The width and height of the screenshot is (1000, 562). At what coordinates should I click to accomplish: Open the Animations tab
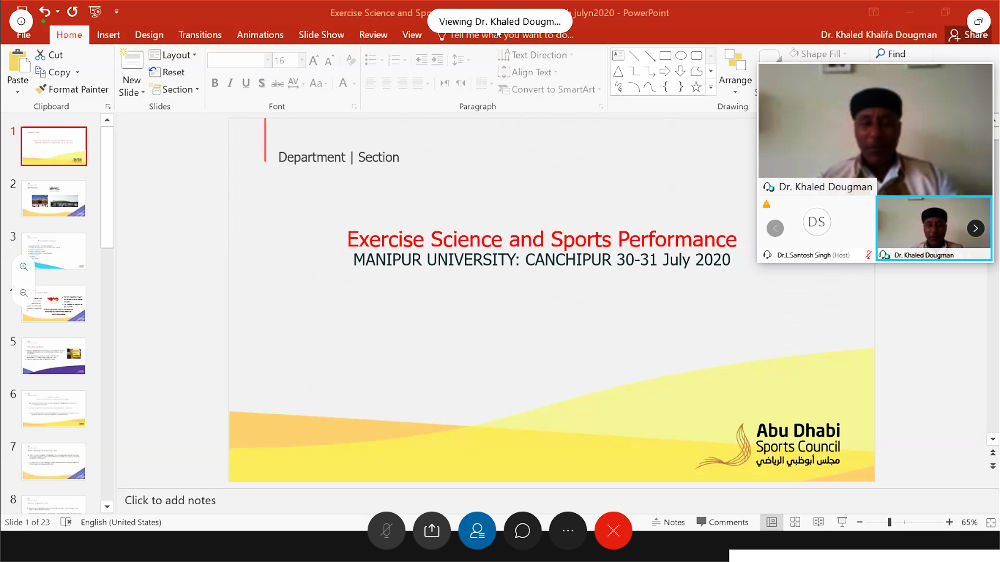click(x=260, y=34)
